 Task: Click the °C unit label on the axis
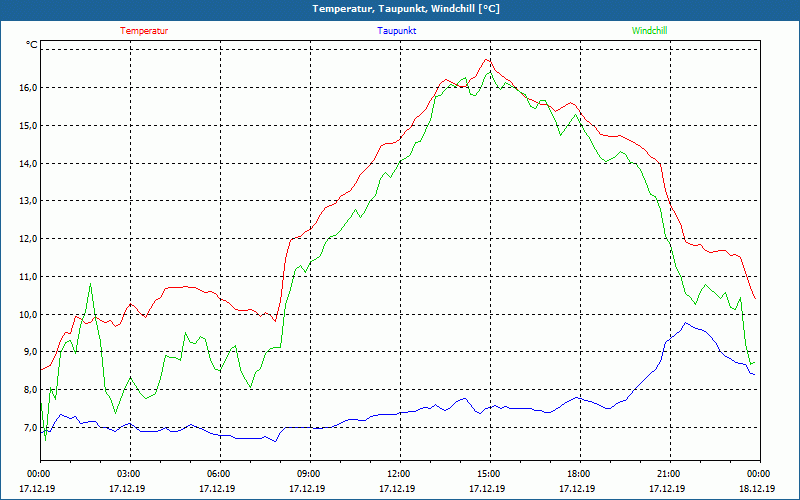pos(32,45)
